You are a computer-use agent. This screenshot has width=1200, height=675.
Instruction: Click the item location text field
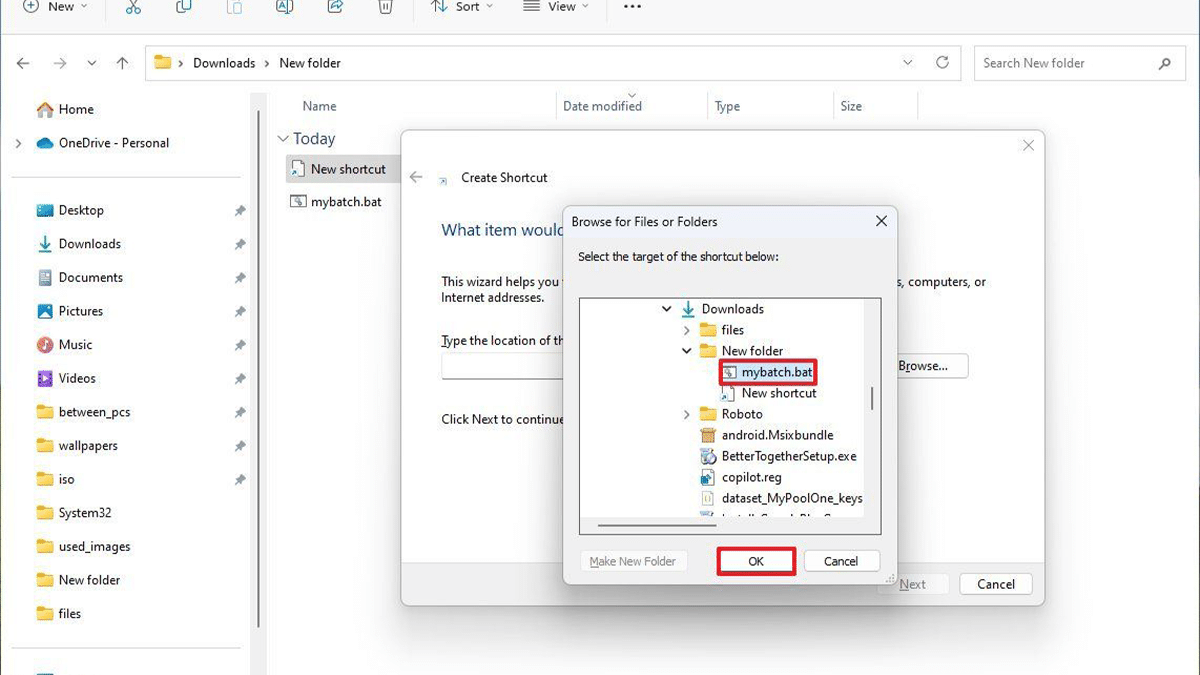503,366
